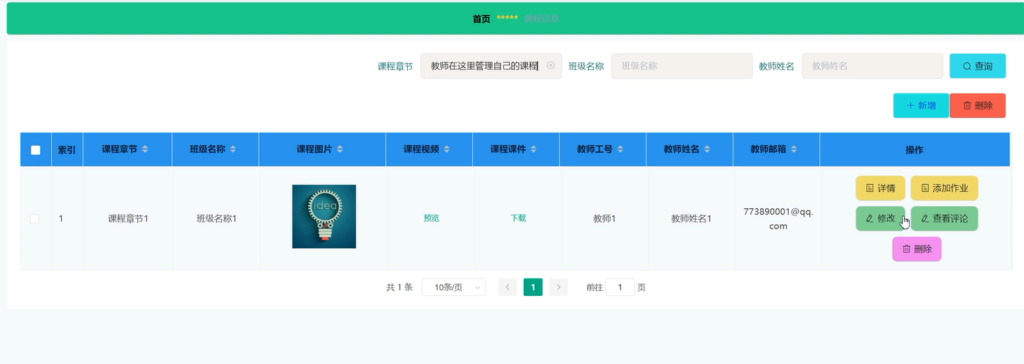Click the 773890001@qq.com email cell

point(778,219)
